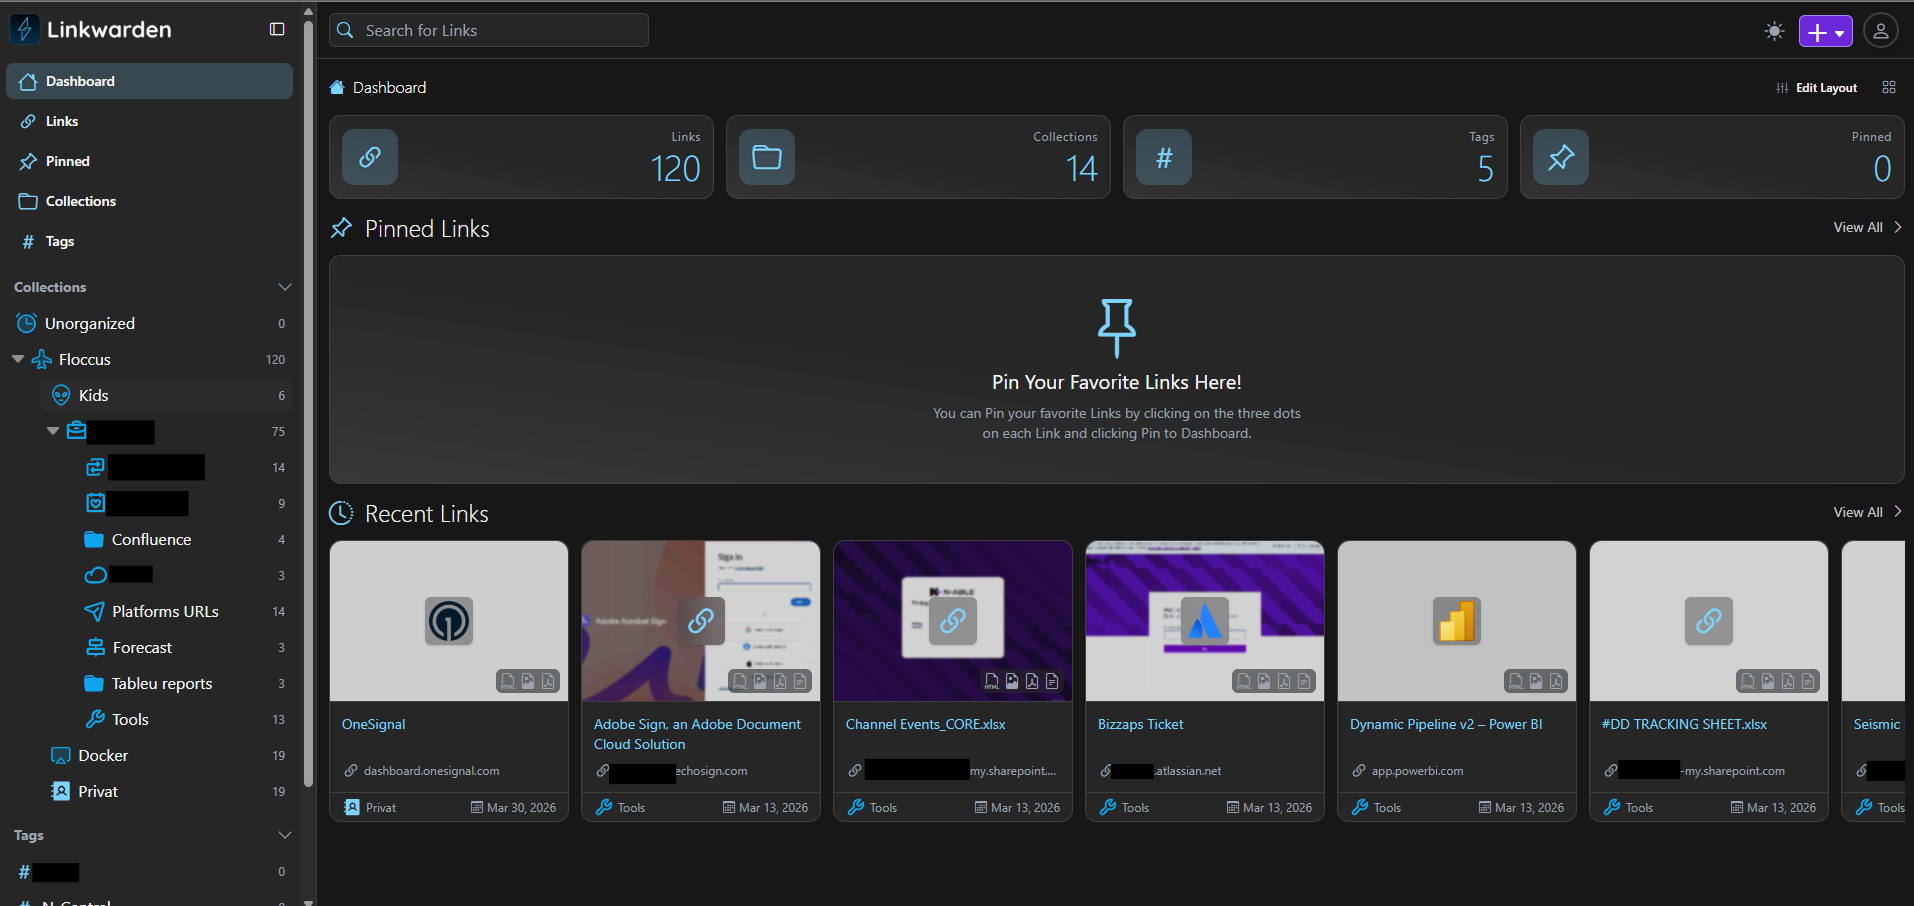
Task: Click the Kids collection alien icon
Action: coord(61,395)
